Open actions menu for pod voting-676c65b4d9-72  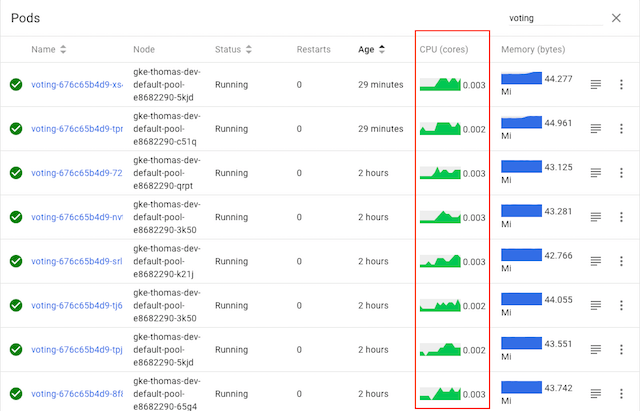tap(620, 173)
